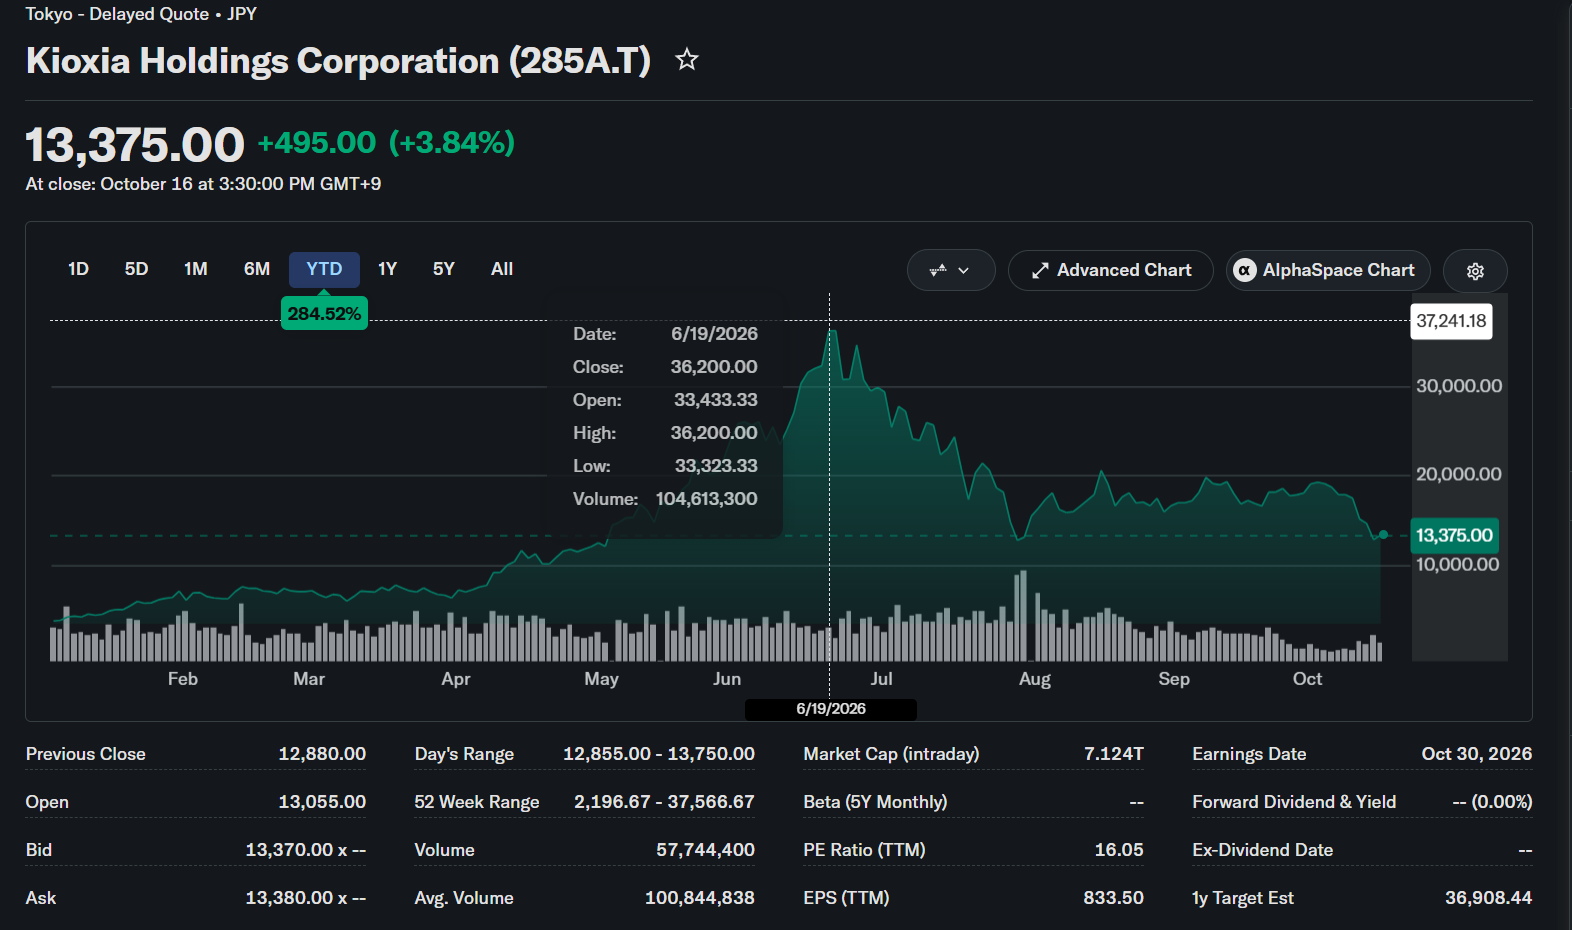
Task: Show the 1M chart range
Action: [x=196, y=269]
